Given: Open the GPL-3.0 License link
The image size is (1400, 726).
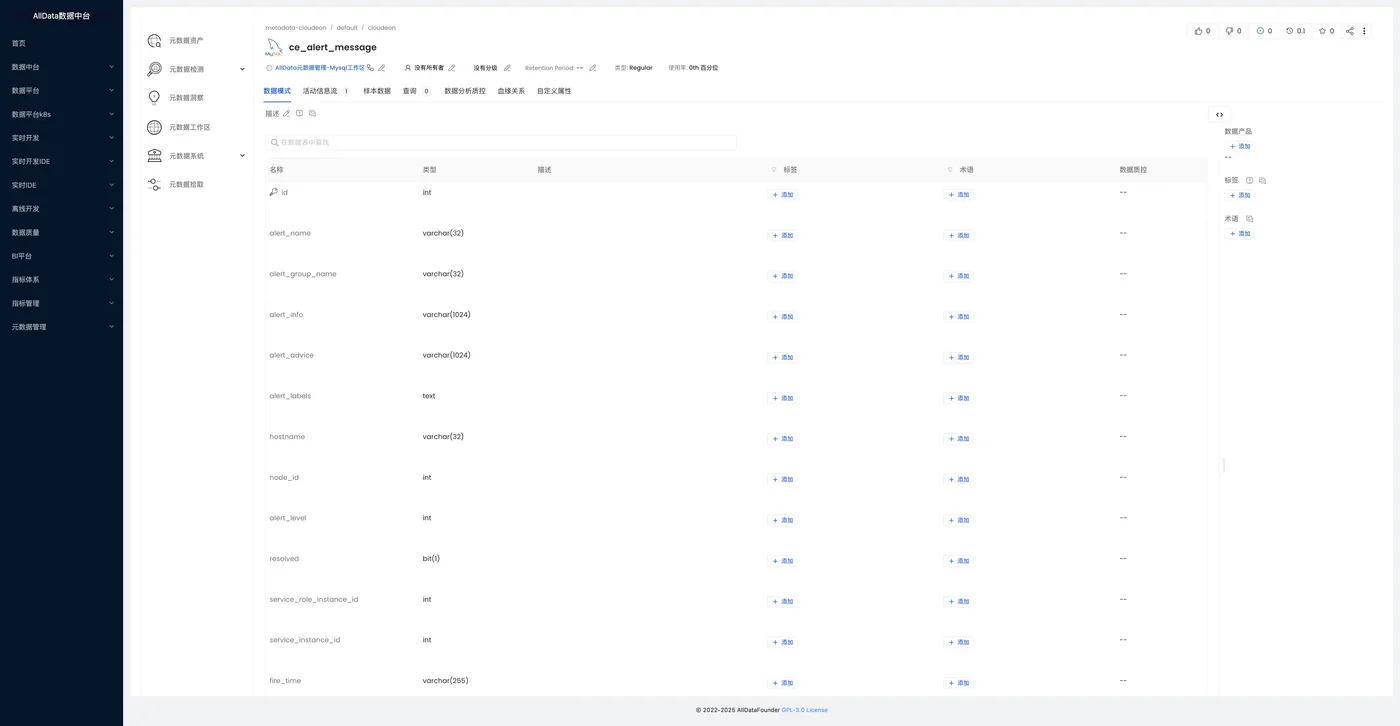Looking at the screenshot, I should pyautogui.click(x=805, y=710).
